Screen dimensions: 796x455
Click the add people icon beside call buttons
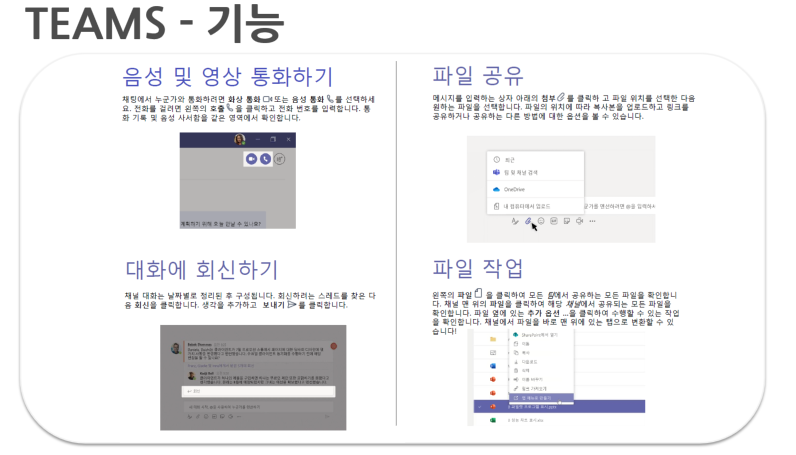280,159
